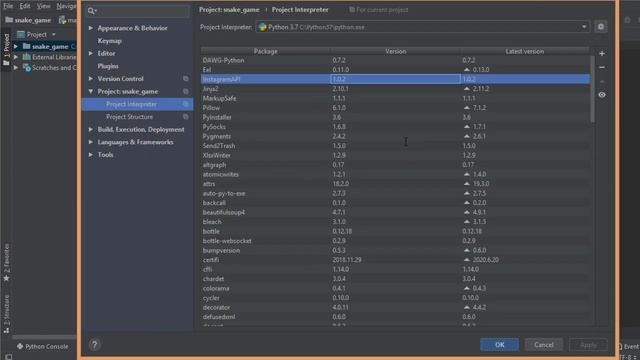Screen dimensions: 640x360
Task: Click the upgrade arrow next to Pillow 7.1.2
Action: click(467, 108)
